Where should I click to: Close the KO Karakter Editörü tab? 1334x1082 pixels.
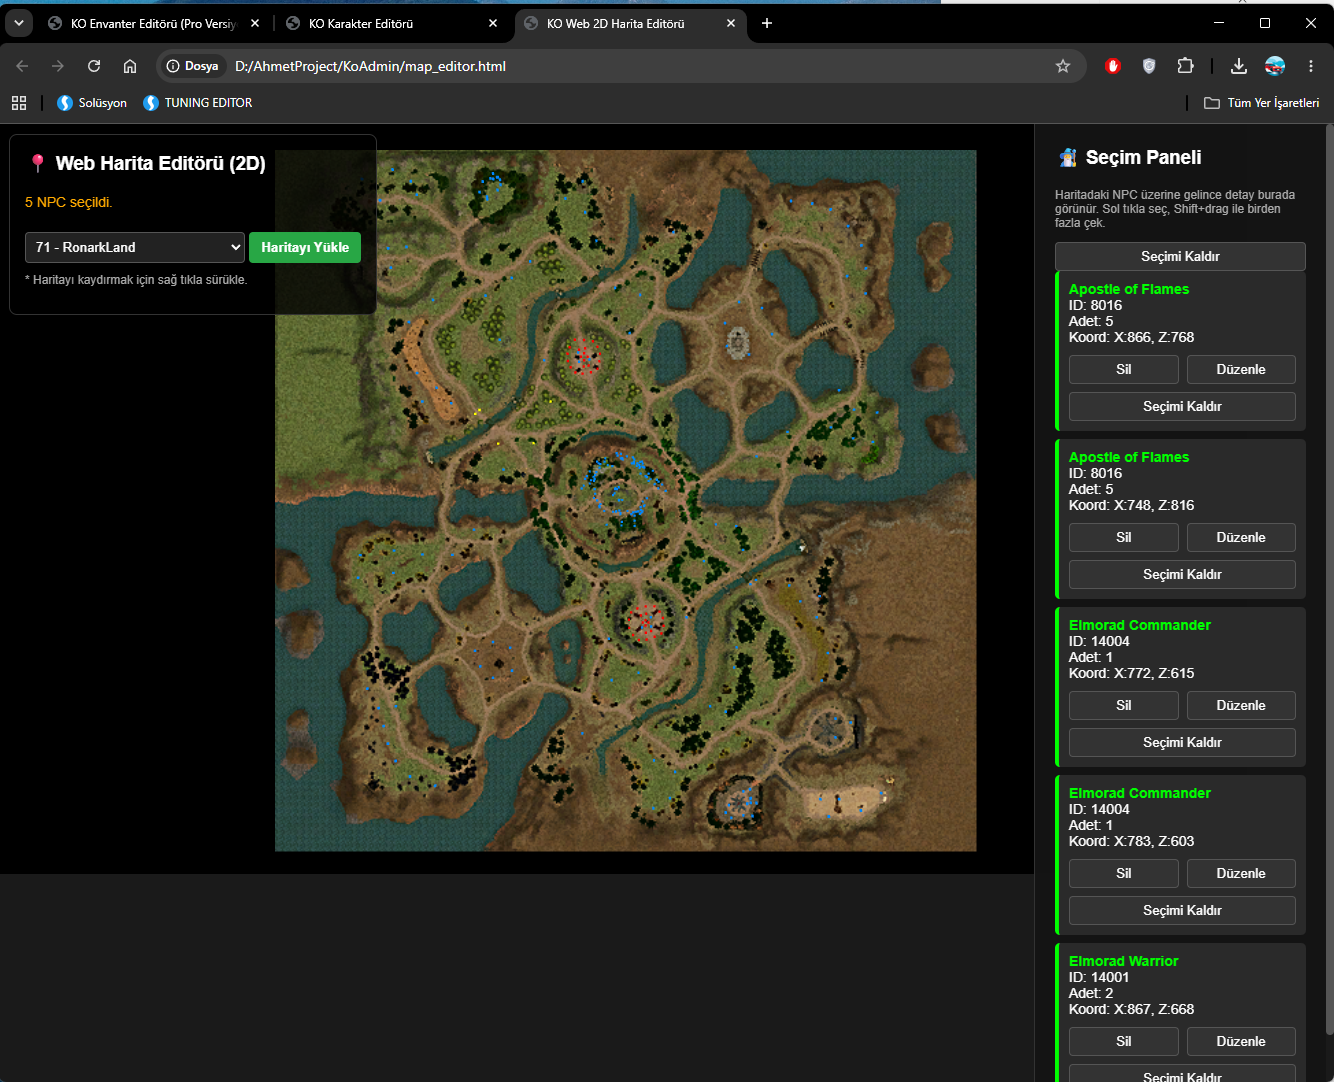tap(493, 23)
